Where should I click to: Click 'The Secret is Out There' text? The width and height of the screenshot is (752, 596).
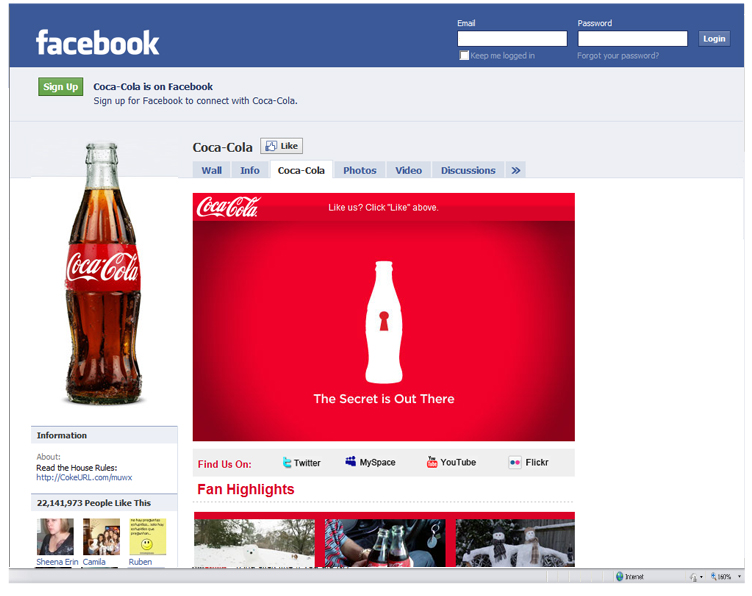[384, 399]
